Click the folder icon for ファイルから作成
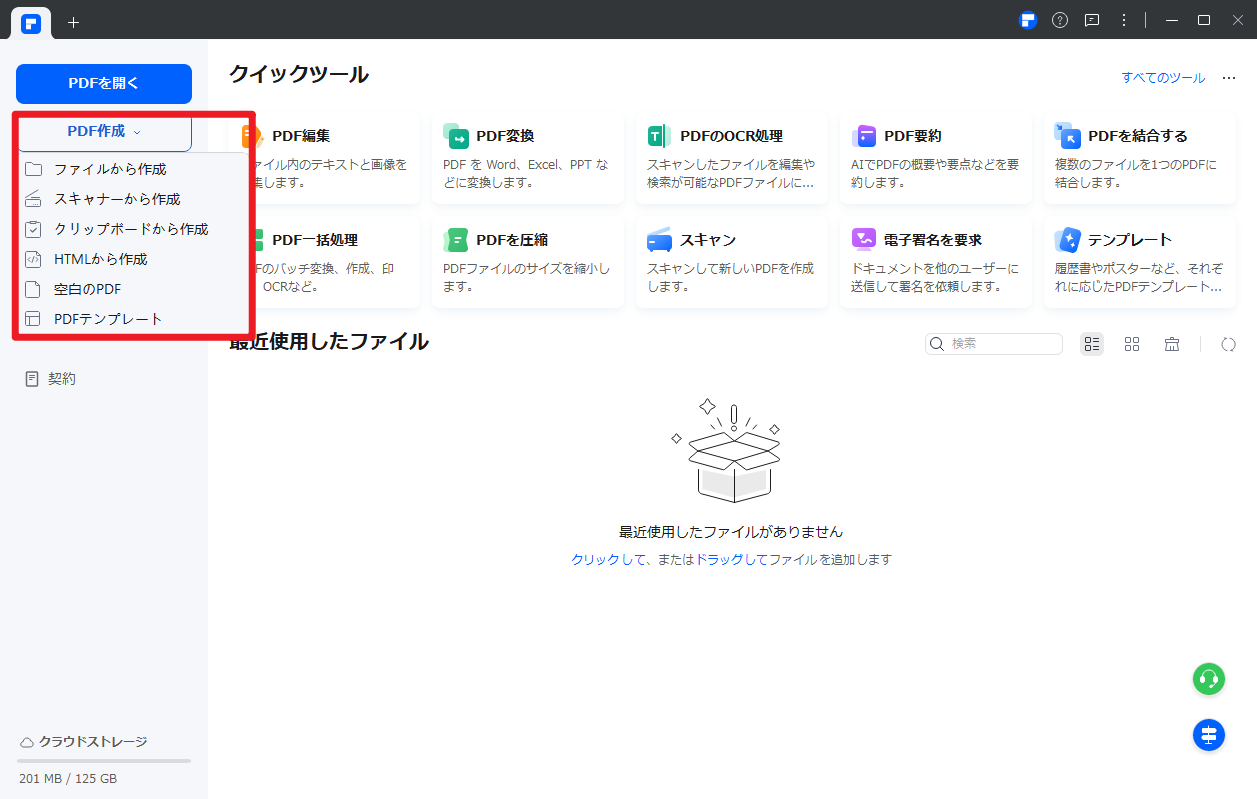Viewport: 1257px width, 799px height. click(33, 169)
